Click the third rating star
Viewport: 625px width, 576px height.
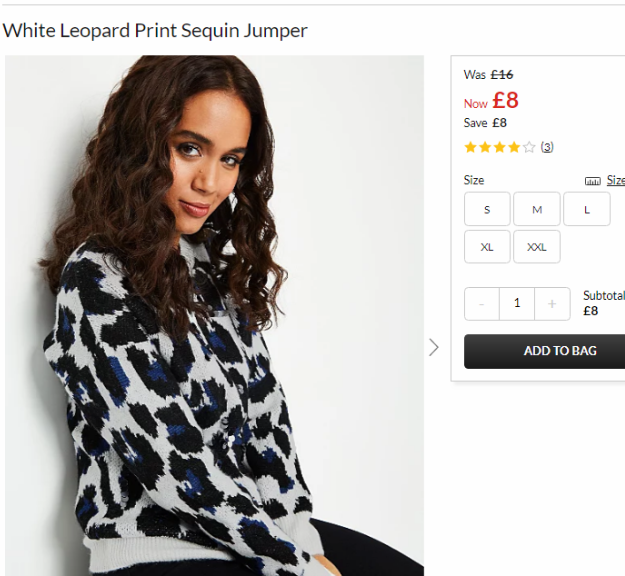500,147
